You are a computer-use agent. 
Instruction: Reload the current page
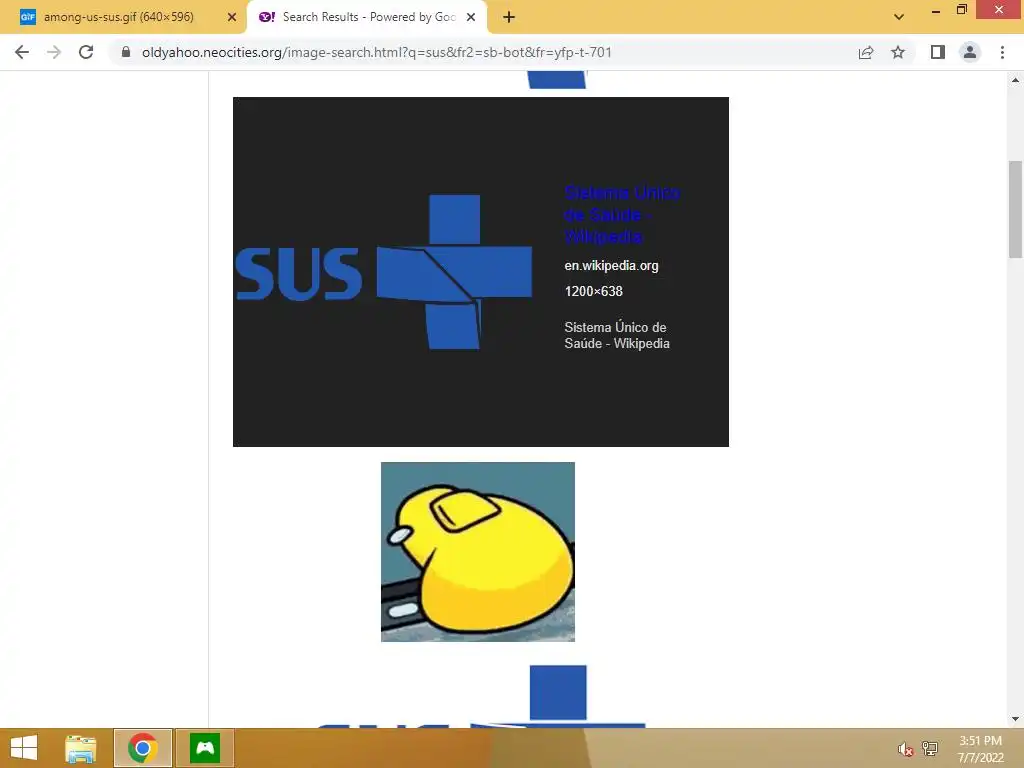86,52
